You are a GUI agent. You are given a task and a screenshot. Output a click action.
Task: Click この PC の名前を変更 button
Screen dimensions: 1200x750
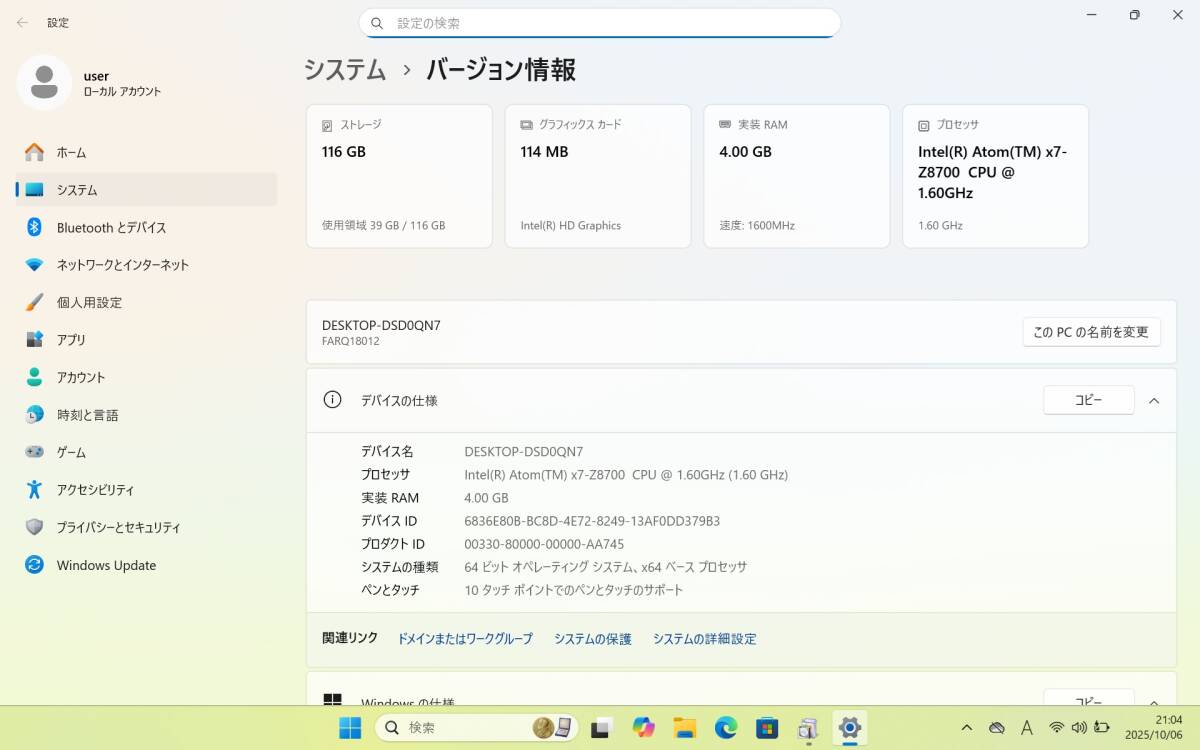point(1091,332)
